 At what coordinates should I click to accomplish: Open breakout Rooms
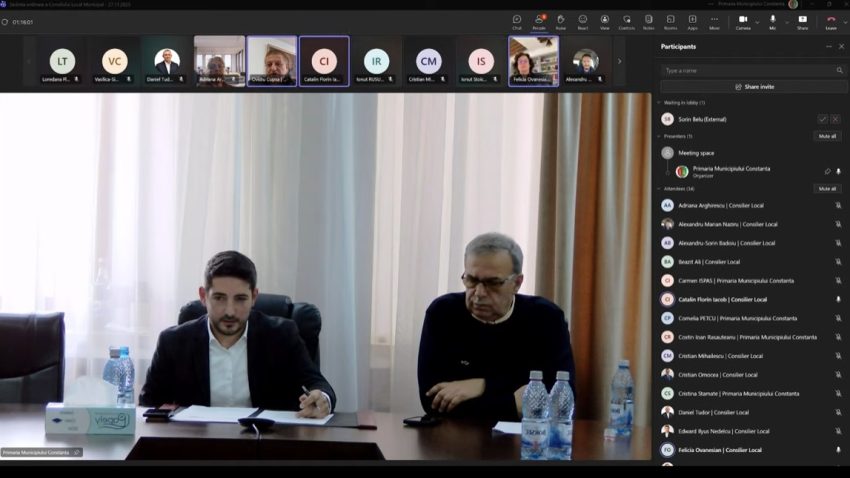[671, 22]
